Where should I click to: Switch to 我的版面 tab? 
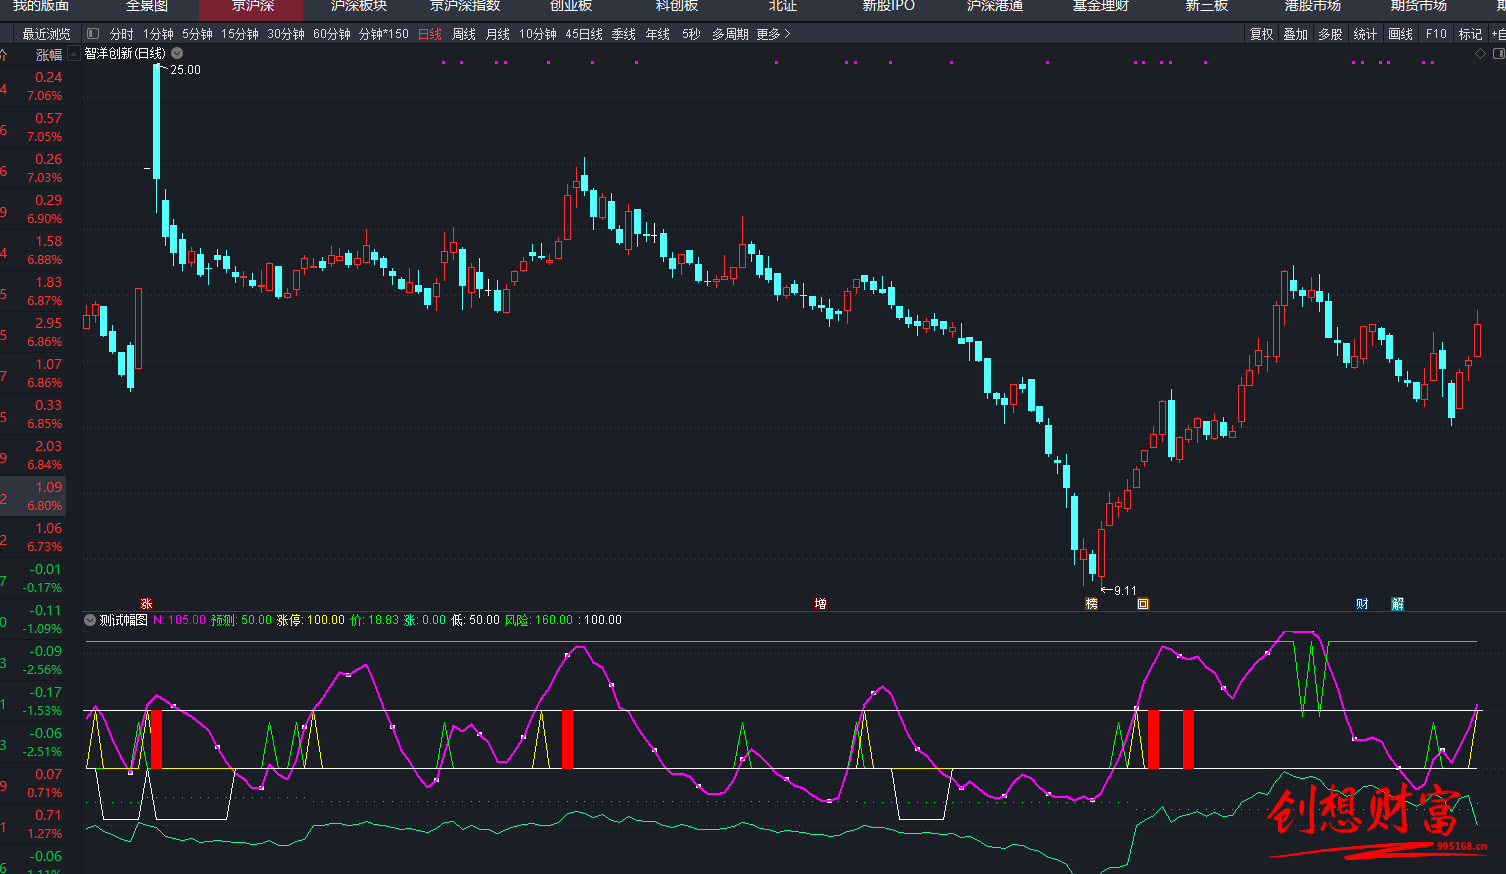[x=41, y=6]
